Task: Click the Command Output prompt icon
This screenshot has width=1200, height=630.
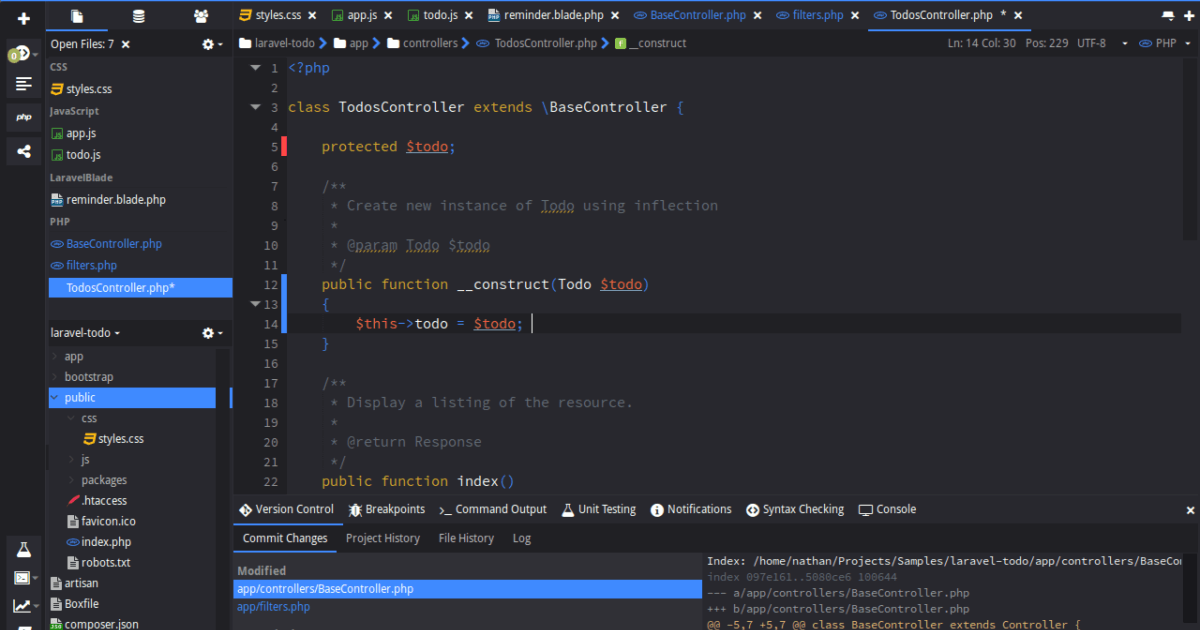Action: click(446, 510)
